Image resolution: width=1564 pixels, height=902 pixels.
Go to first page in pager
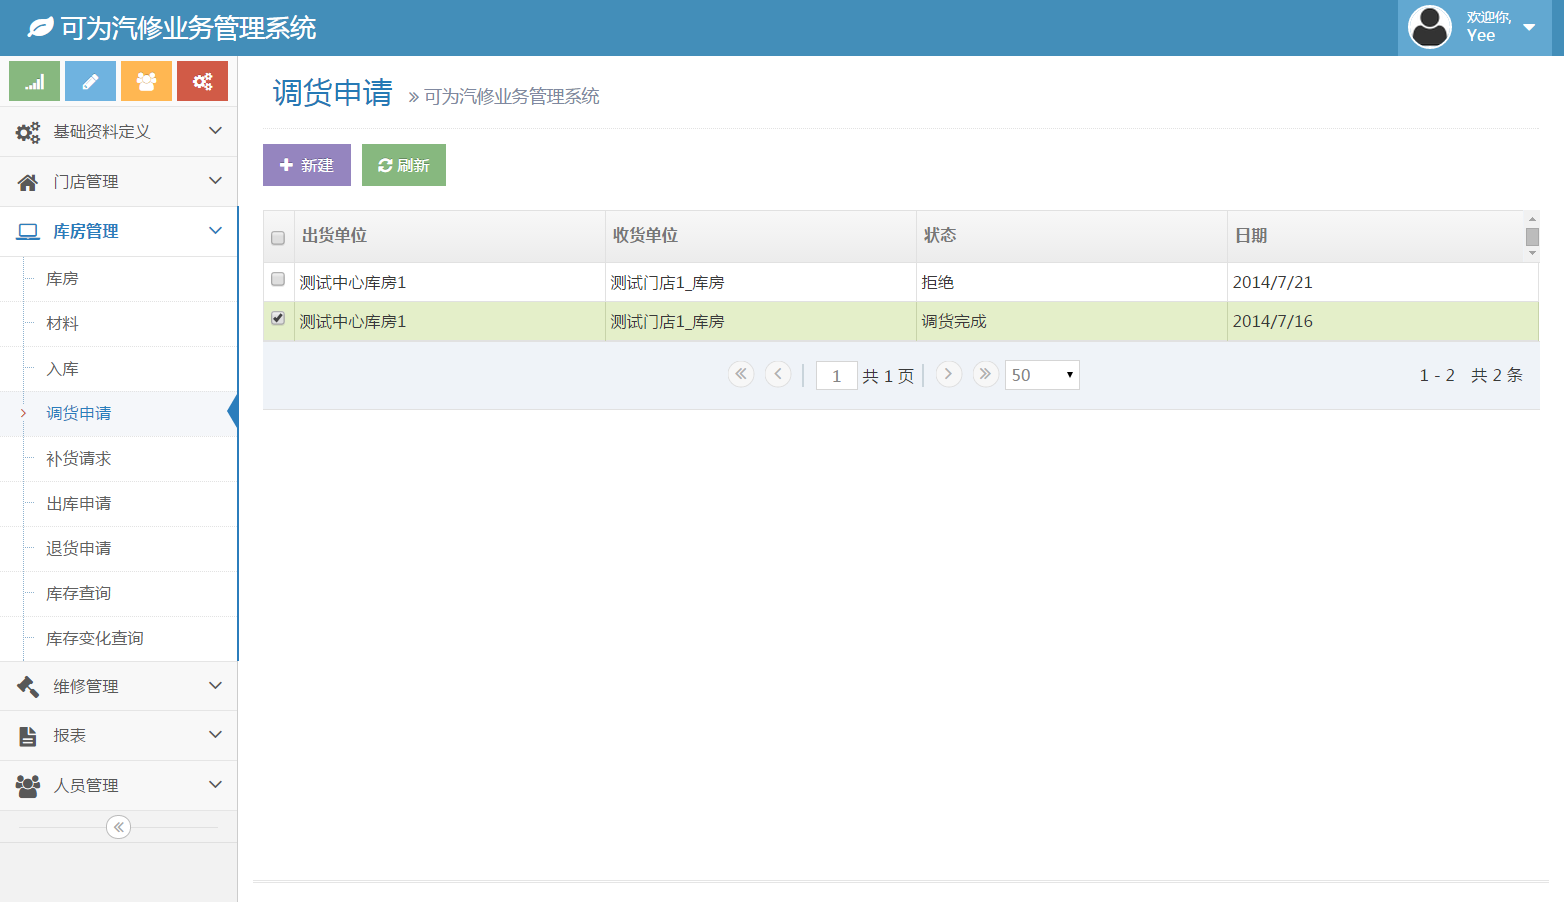click(741, 374)
